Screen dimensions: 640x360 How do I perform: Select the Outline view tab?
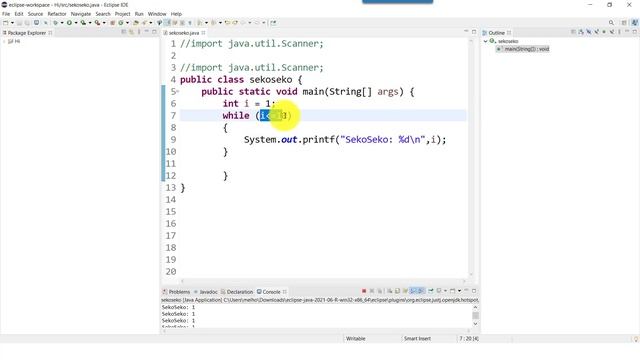click(497, 33)
